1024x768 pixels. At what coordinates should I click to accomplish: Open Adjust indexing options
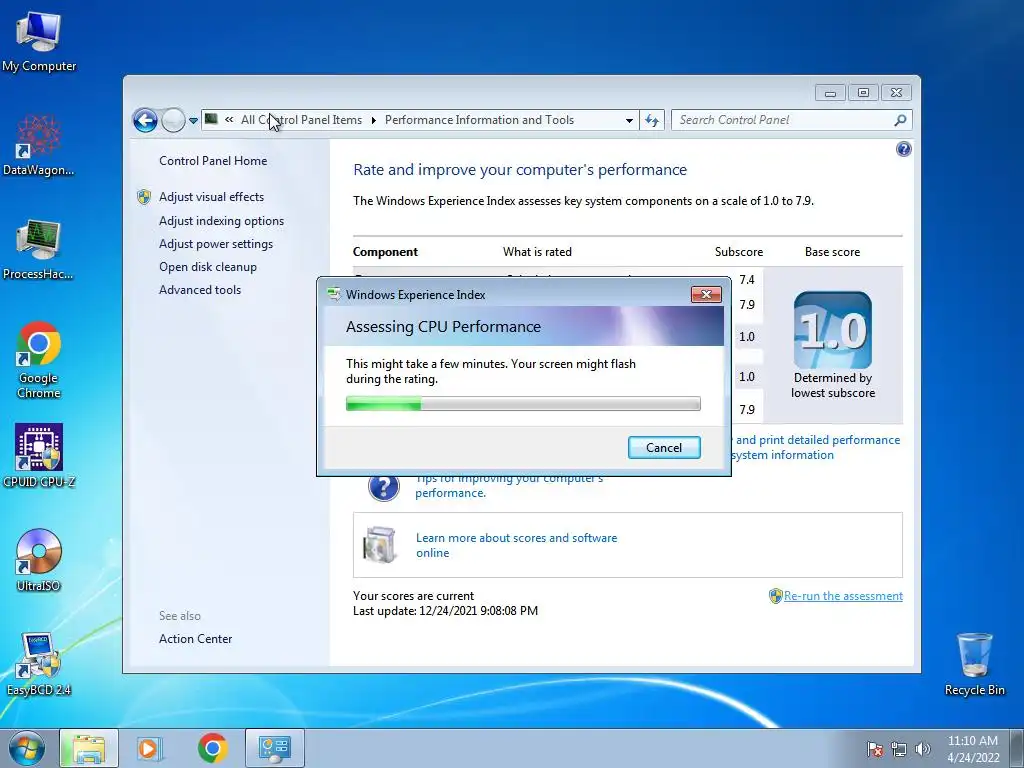(221, 221)
